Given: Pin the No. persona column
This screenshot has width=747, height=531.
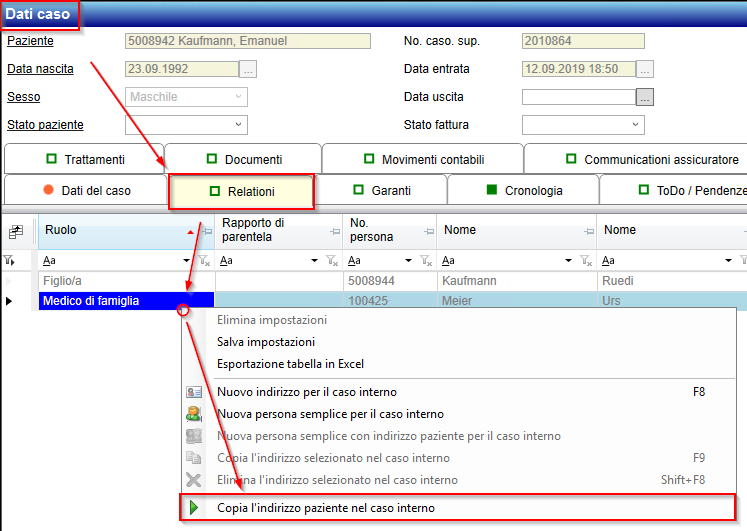Looking at the screenshot, I should (429, 231).
